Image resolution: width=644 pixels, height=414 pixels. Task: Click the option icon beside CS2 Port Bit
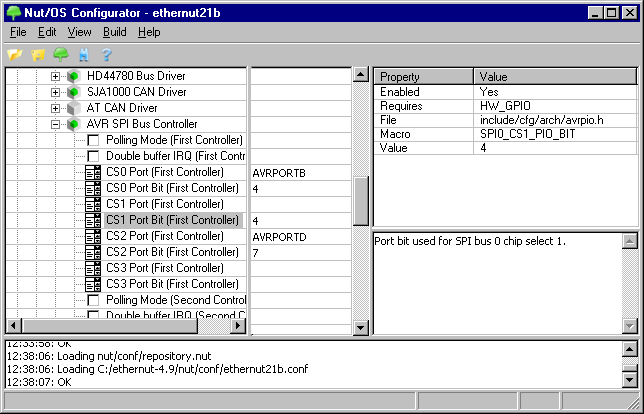coord(93,252)
